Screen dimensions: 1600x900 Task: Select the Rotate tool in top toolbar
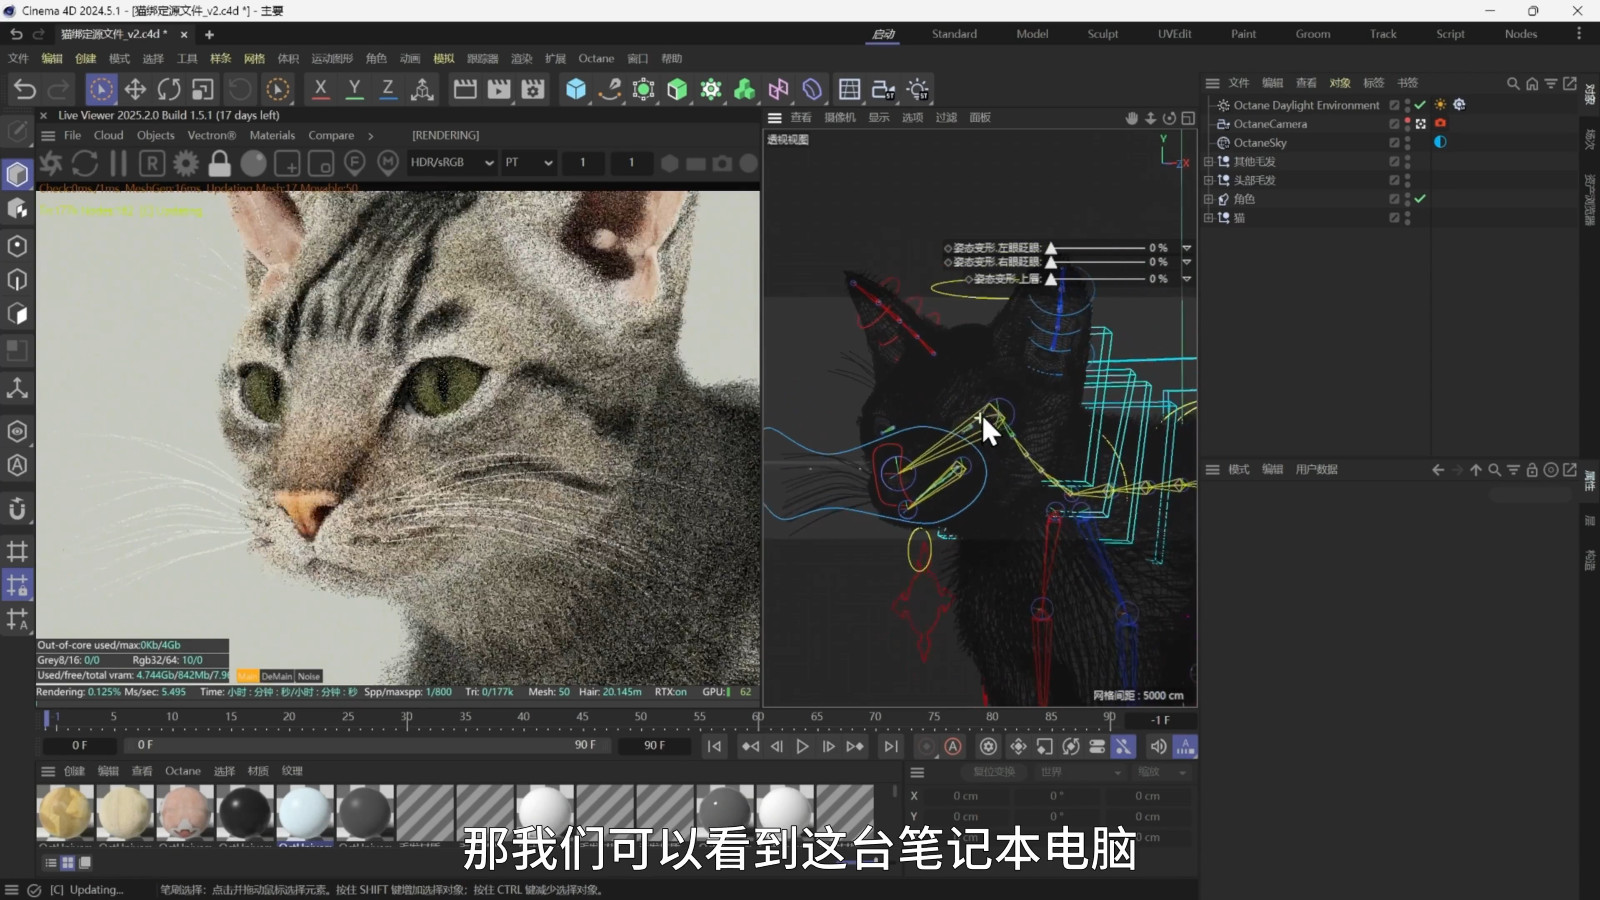(x=169, y=89)
